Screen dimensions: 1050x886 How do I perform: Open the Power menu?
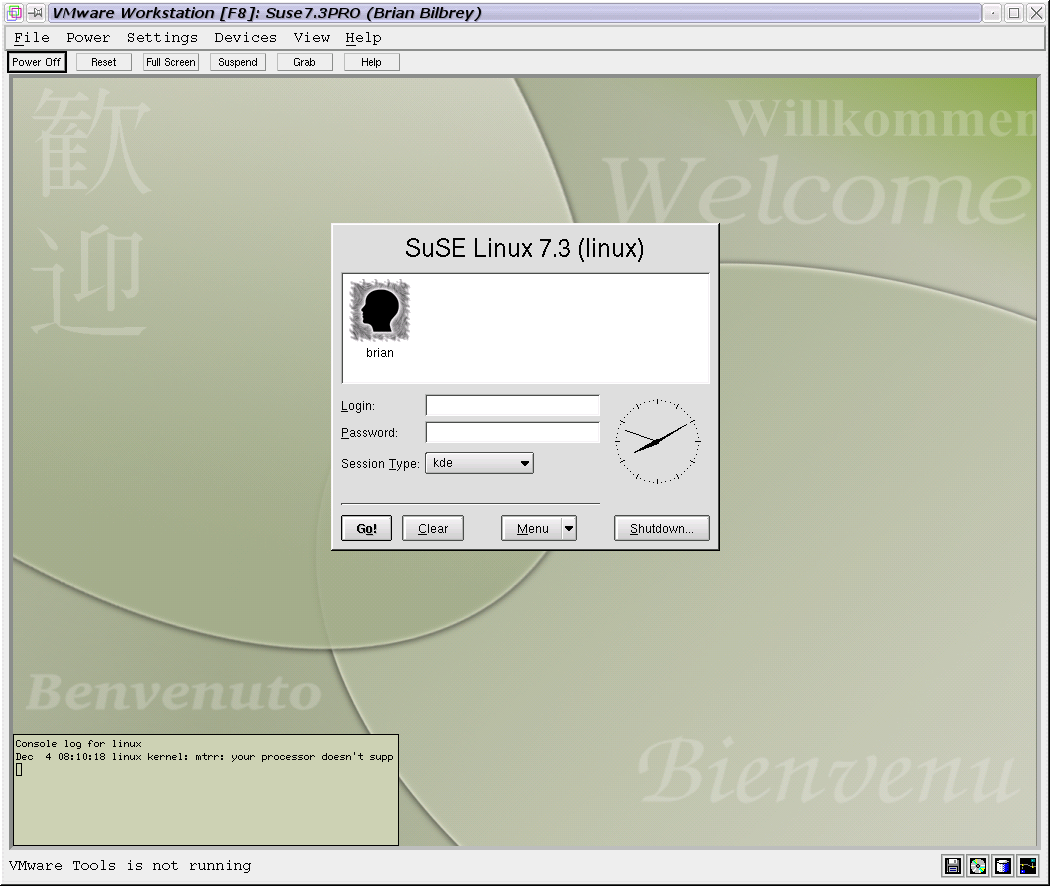click(x=88, y=37)
